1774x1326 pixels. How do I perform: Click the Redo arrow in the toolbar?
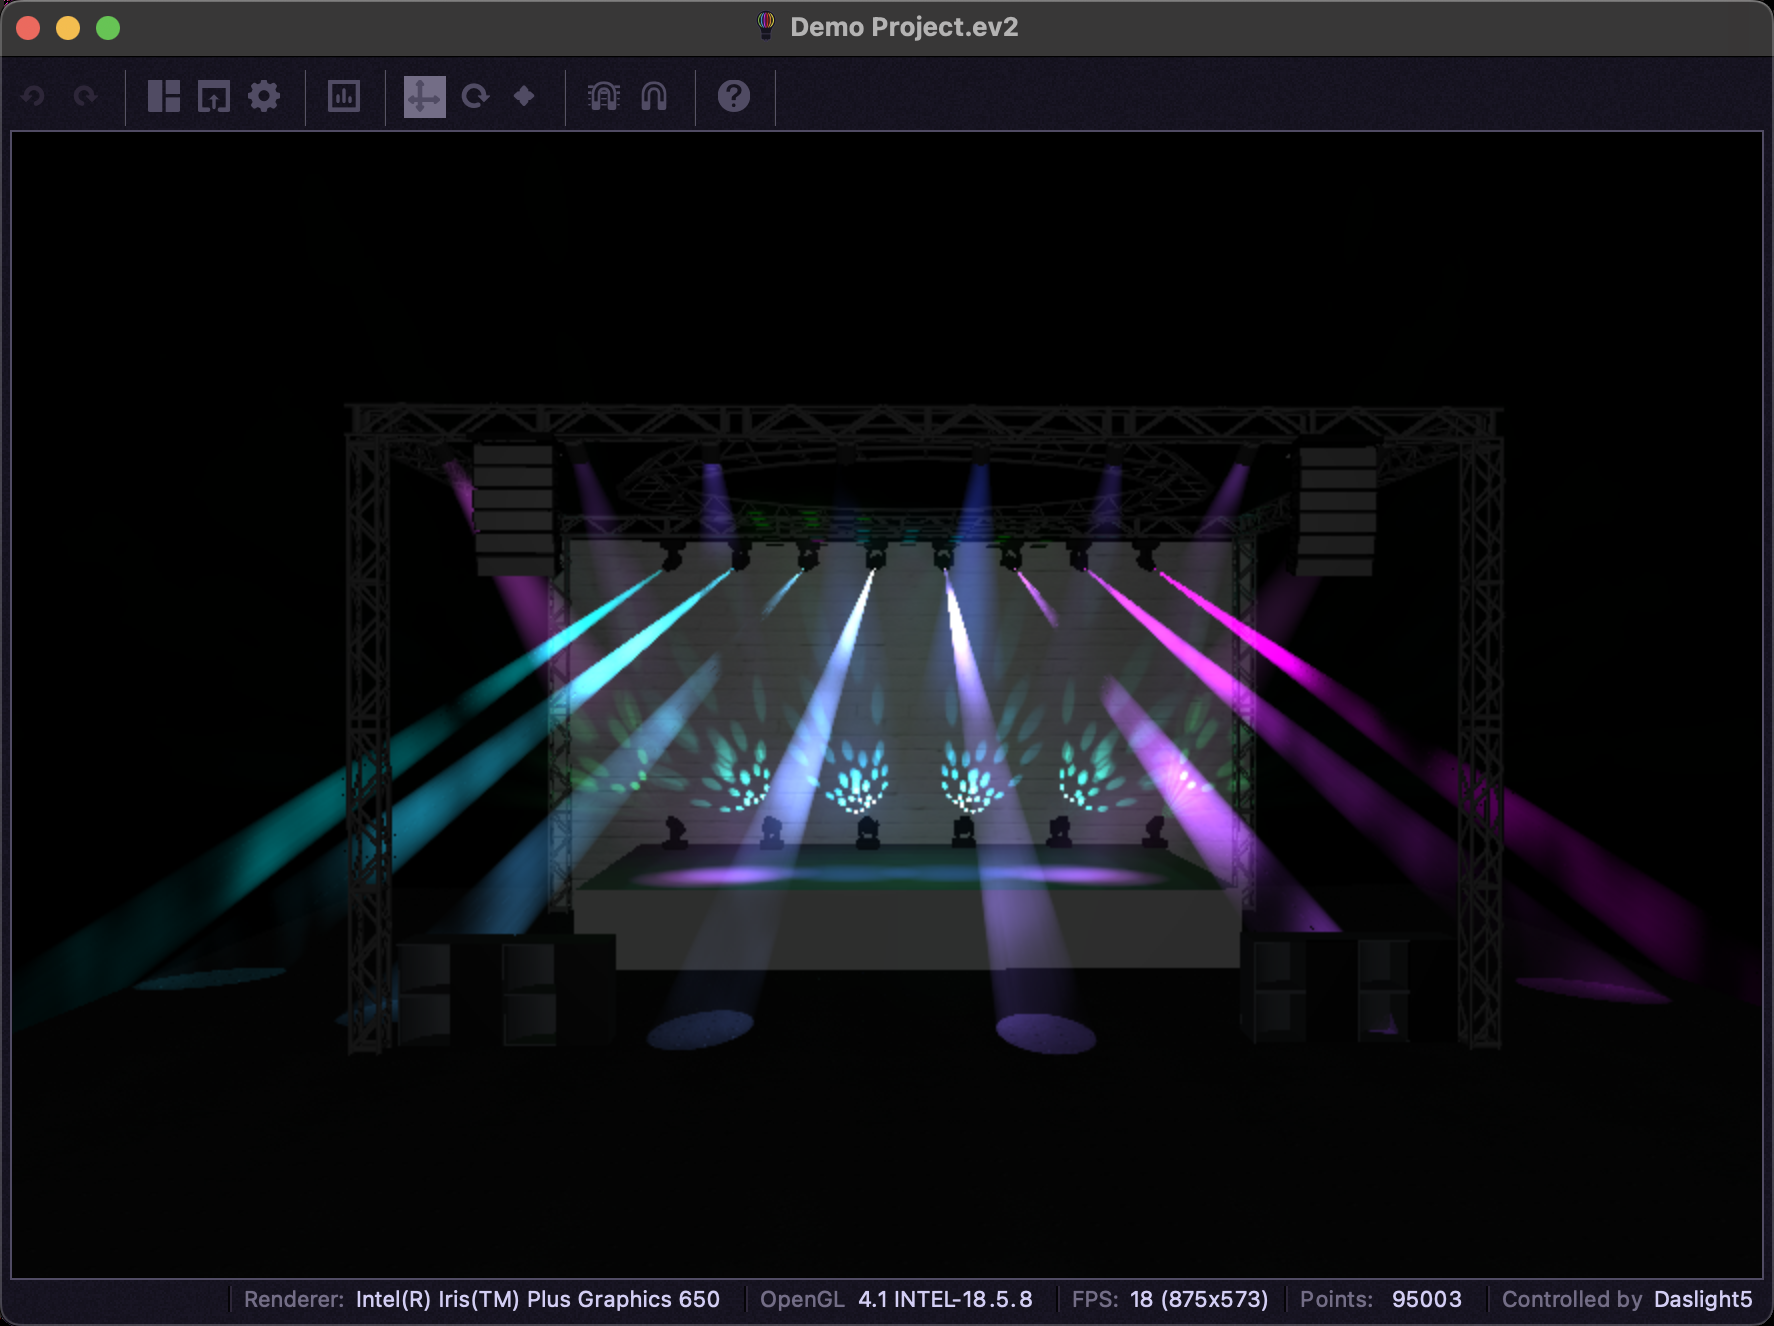coord(86,96)
